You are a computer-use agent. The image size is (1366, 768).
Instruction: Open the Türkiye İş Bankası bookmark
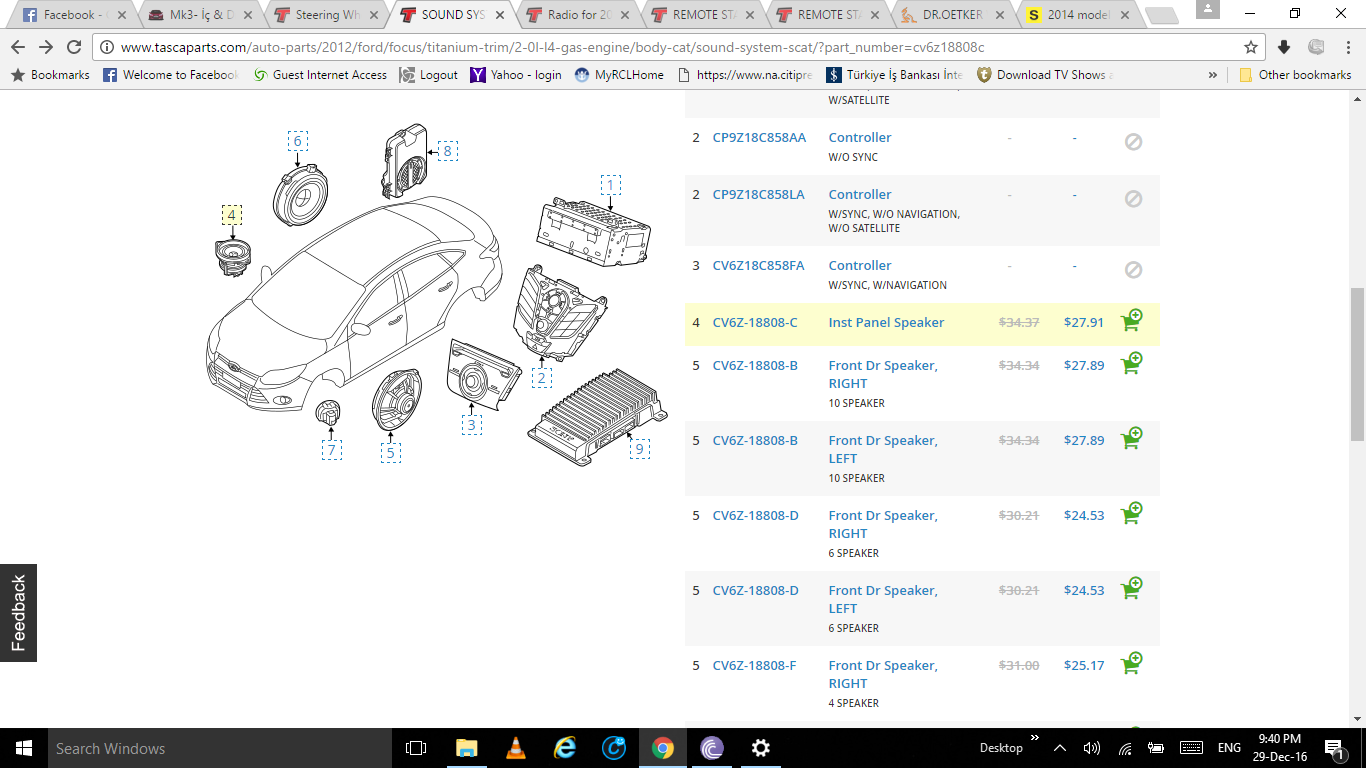(894, 75)
